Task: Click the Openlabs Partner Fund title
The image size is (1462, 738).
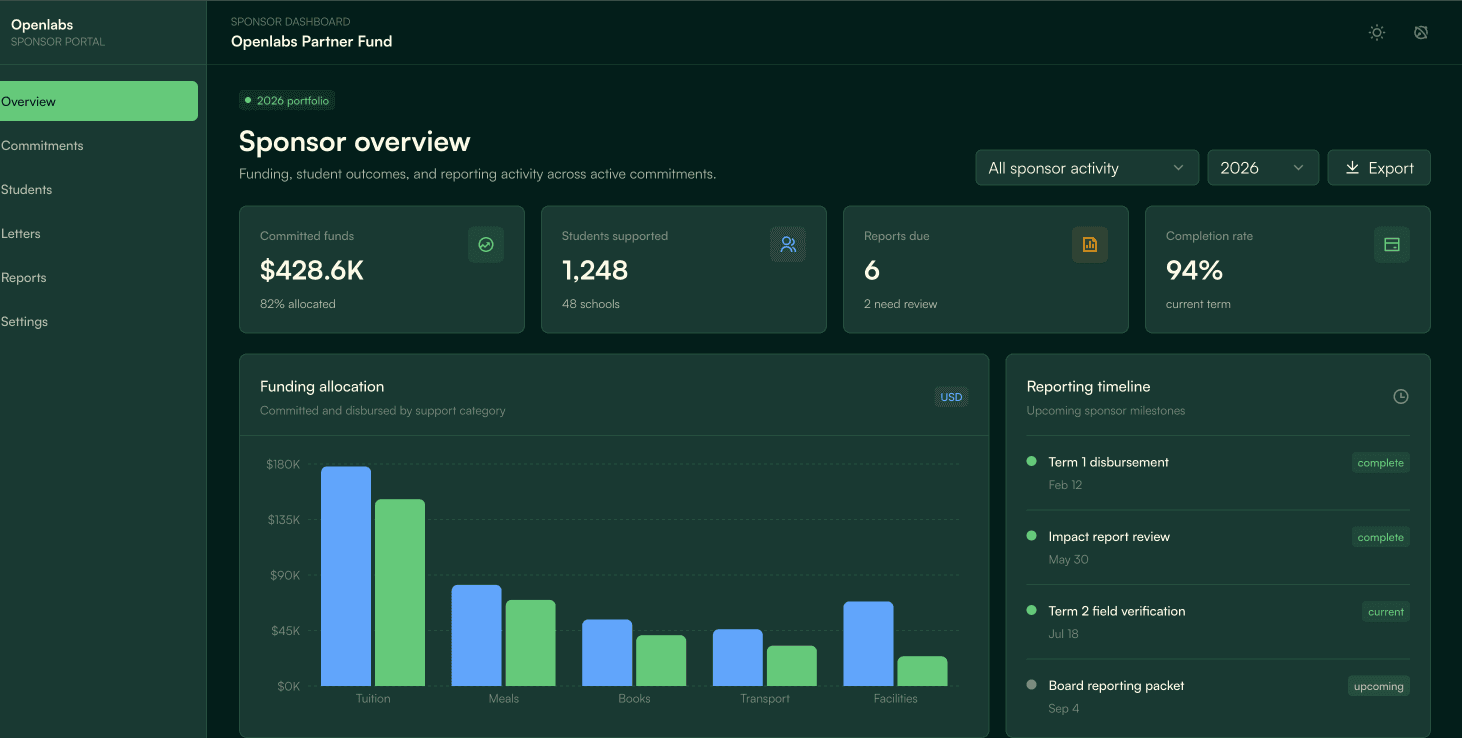Action: (312, 42)
